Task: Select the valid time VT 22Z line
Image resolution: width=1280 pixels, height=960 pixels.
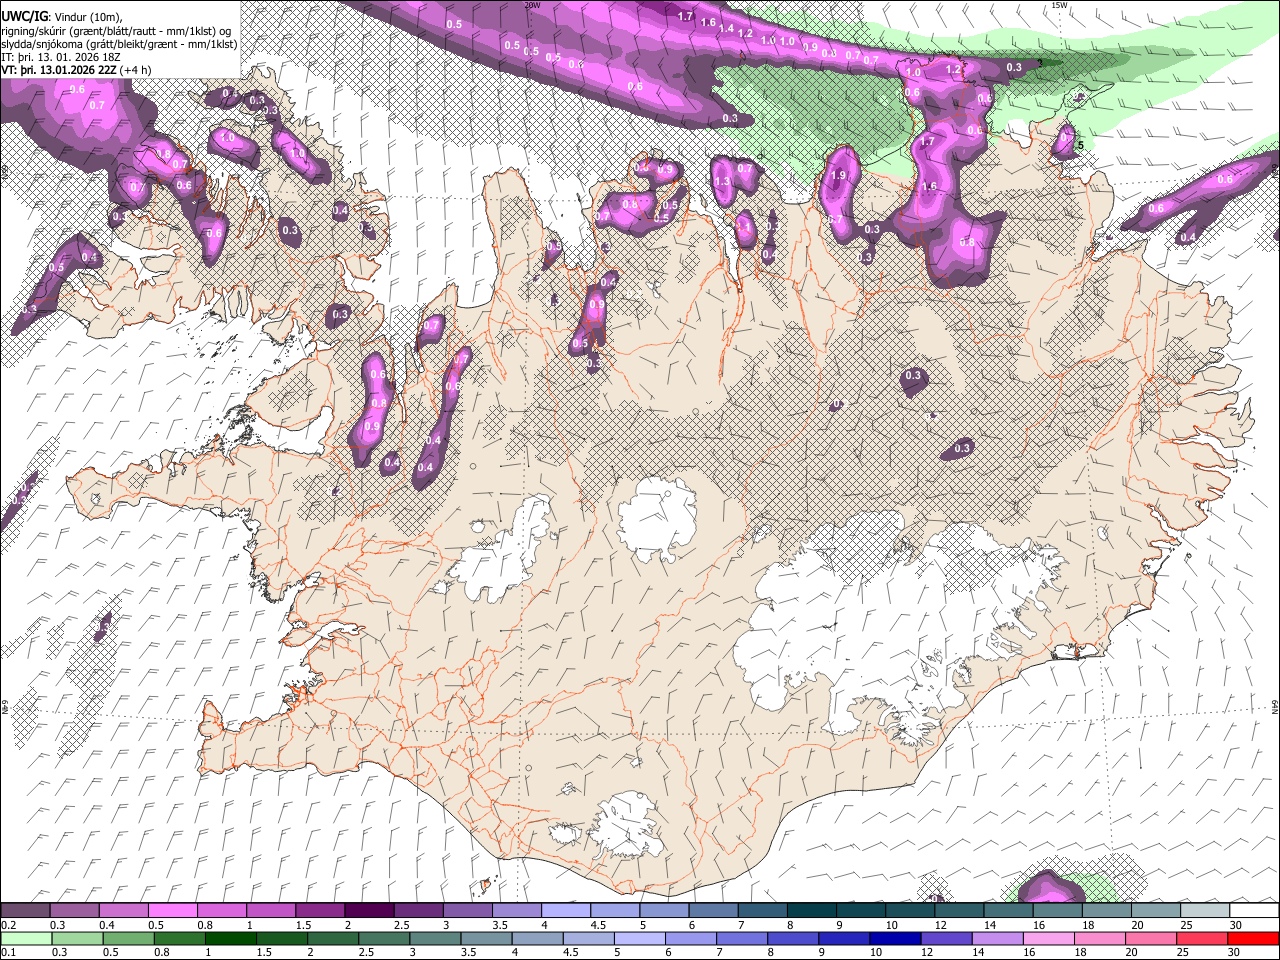Action: (77, 70)
